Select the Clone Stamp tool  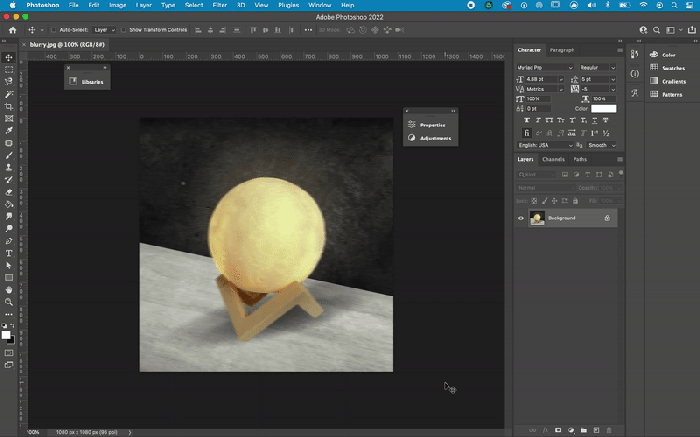[x=8, y=167]
